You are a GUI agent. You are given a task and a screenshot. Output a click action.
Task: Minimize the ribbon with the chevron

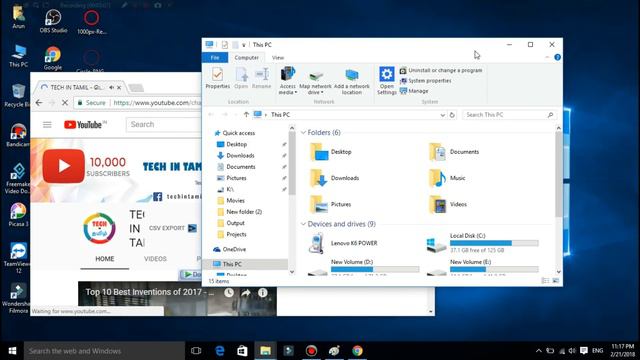pos(547,58)
